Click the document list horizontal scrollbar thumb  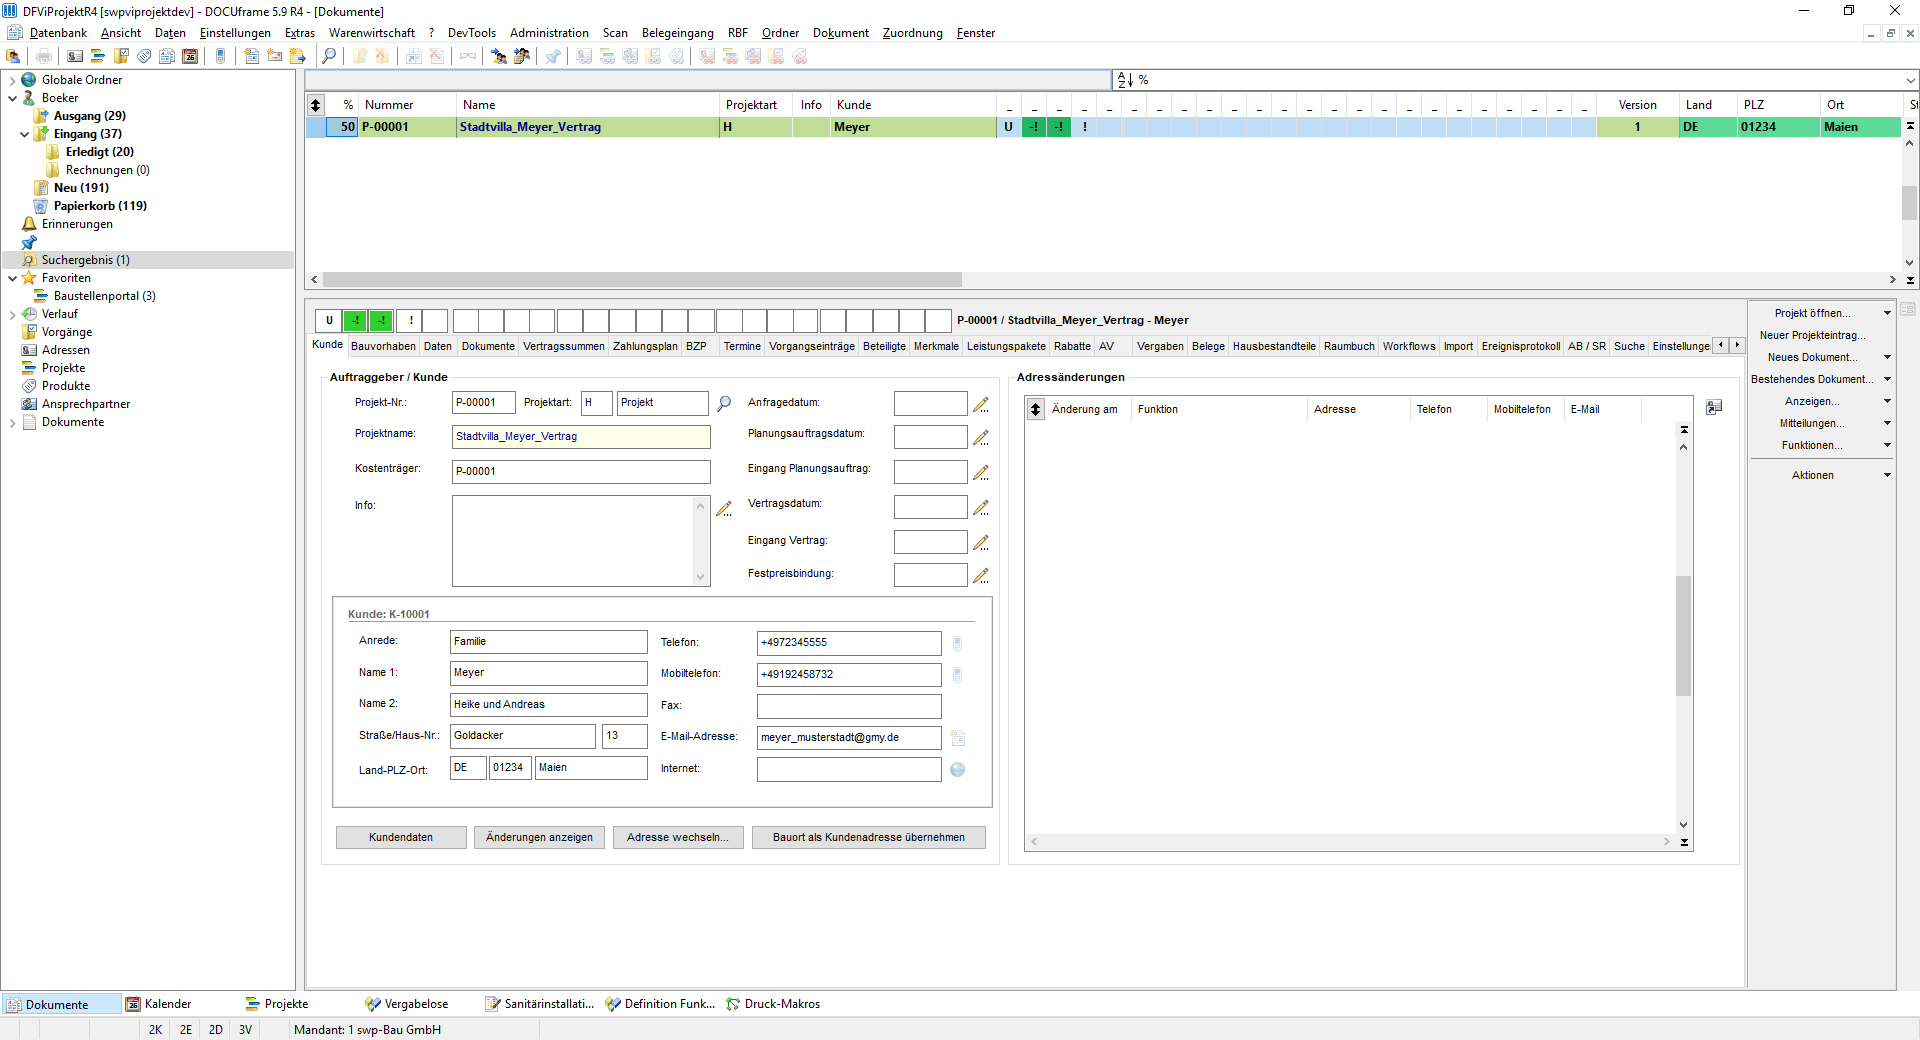[642, 280]
